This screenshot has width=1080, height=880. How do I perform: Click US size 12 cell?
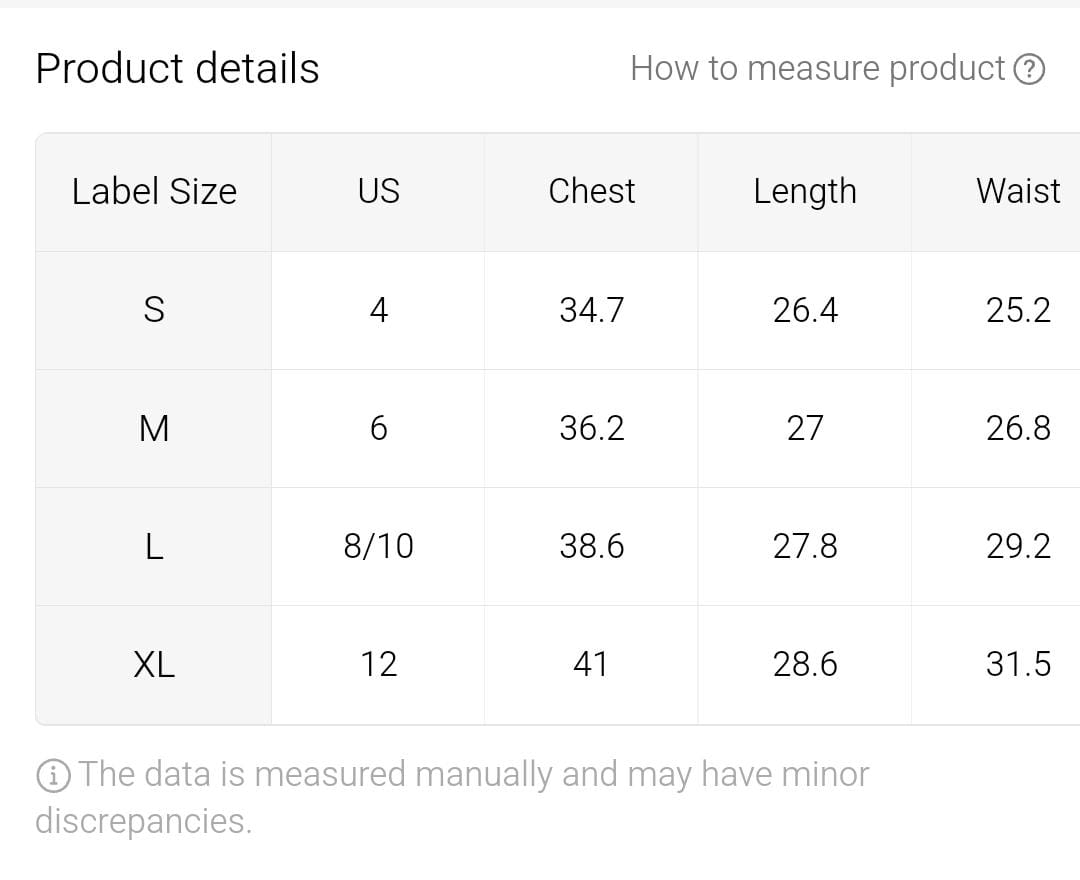378,664
